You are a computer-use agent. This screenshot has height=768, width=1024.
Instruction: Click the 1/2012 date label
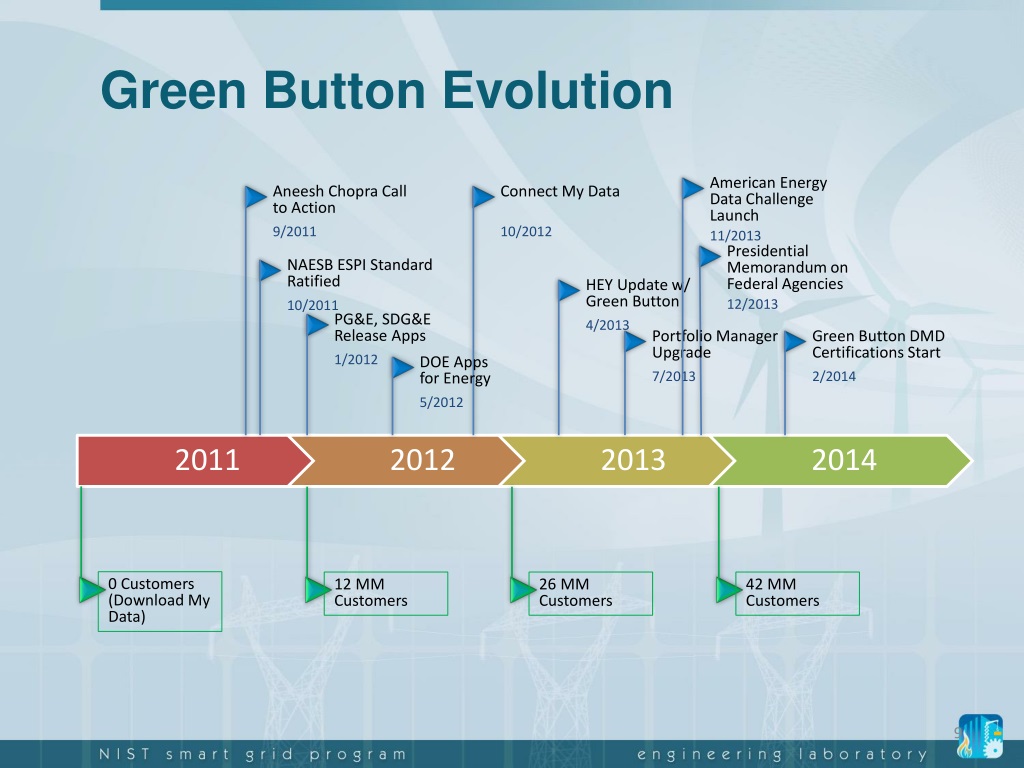point(356,359)
